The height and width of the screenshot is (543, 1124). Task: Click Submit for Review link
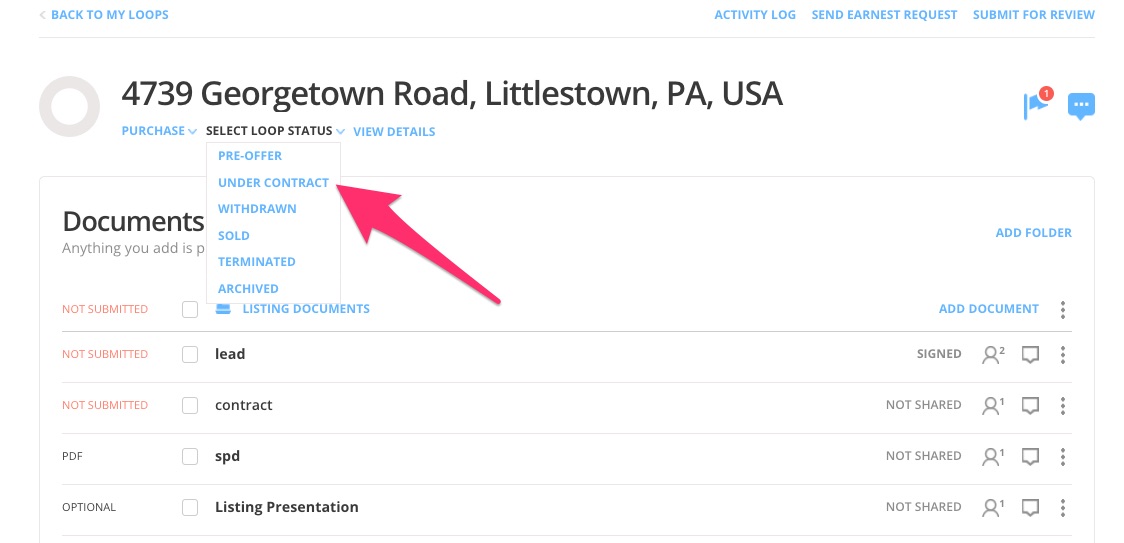pyautogui.click(x=1033, y=15)
